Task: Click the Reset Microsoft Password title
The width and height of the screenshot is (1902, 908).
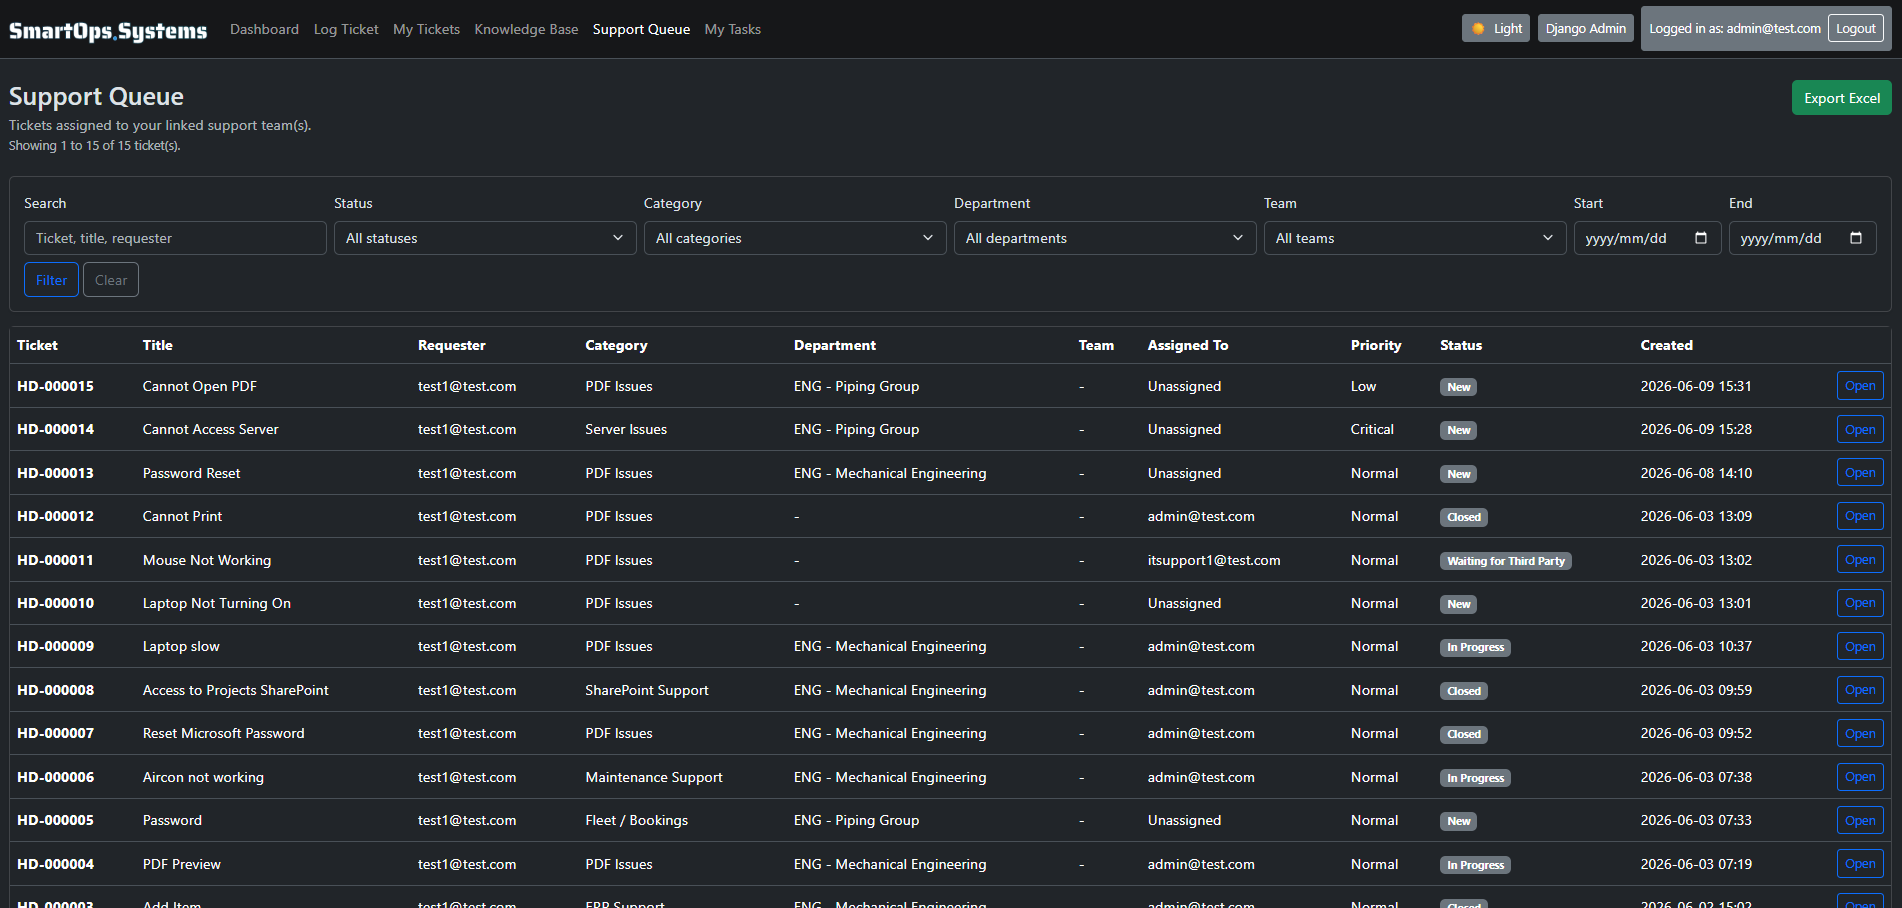Action: [224, 733]
